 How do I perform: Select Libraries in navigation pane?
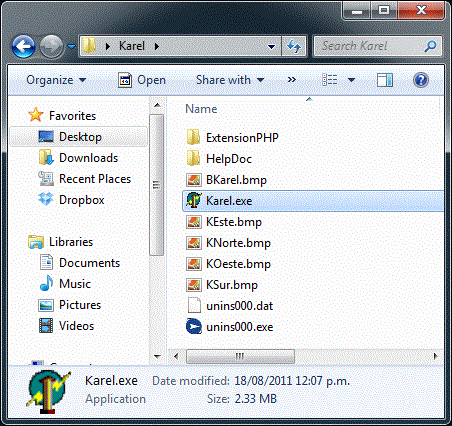coord(71,242)
